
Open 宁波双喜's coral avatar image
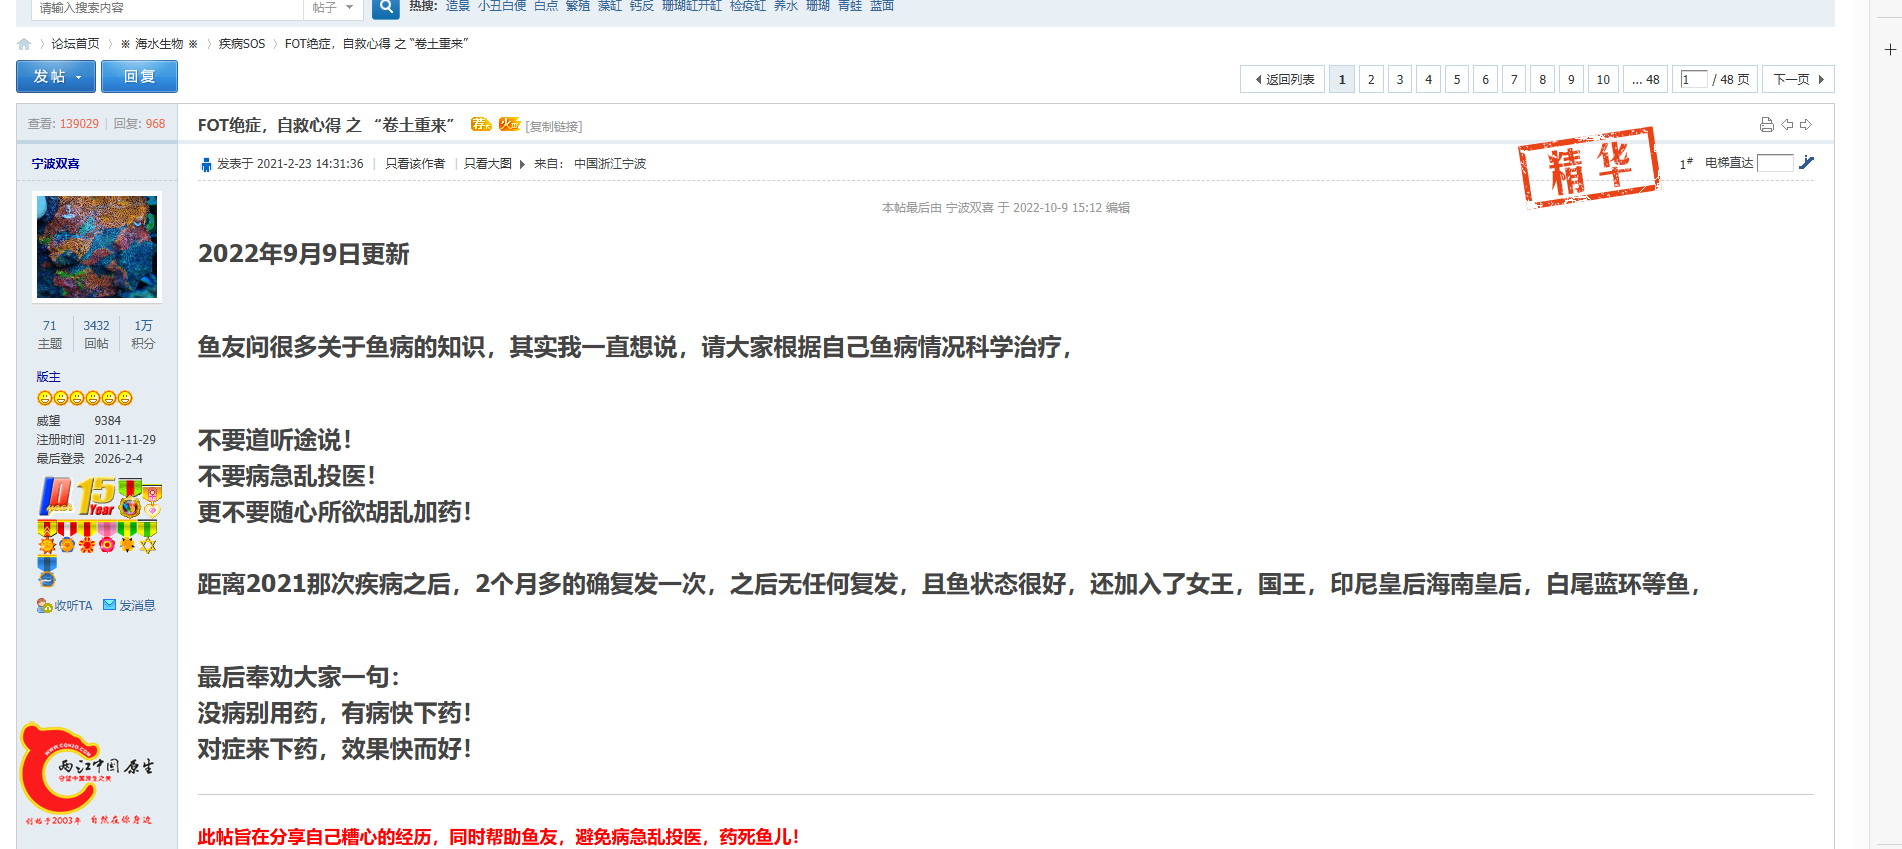pos(97,247)
